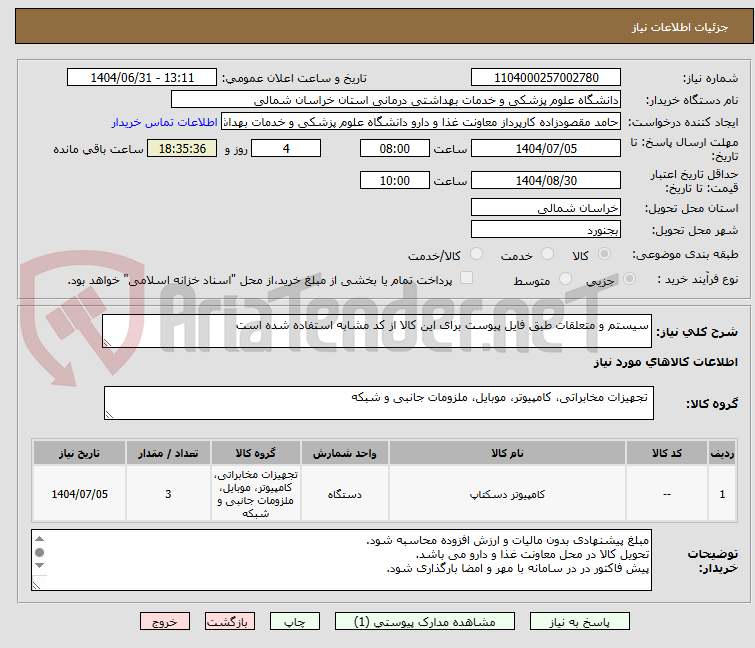Screen dimensions: 755x648
Task: Click the ردیف column header
Action: [722, 453]
